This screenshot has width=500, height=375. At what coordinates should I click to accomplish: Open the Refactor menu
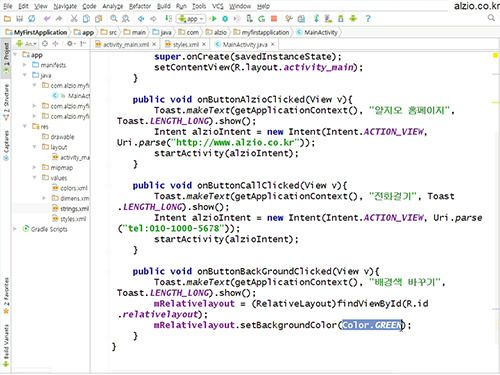pos(140,6)
